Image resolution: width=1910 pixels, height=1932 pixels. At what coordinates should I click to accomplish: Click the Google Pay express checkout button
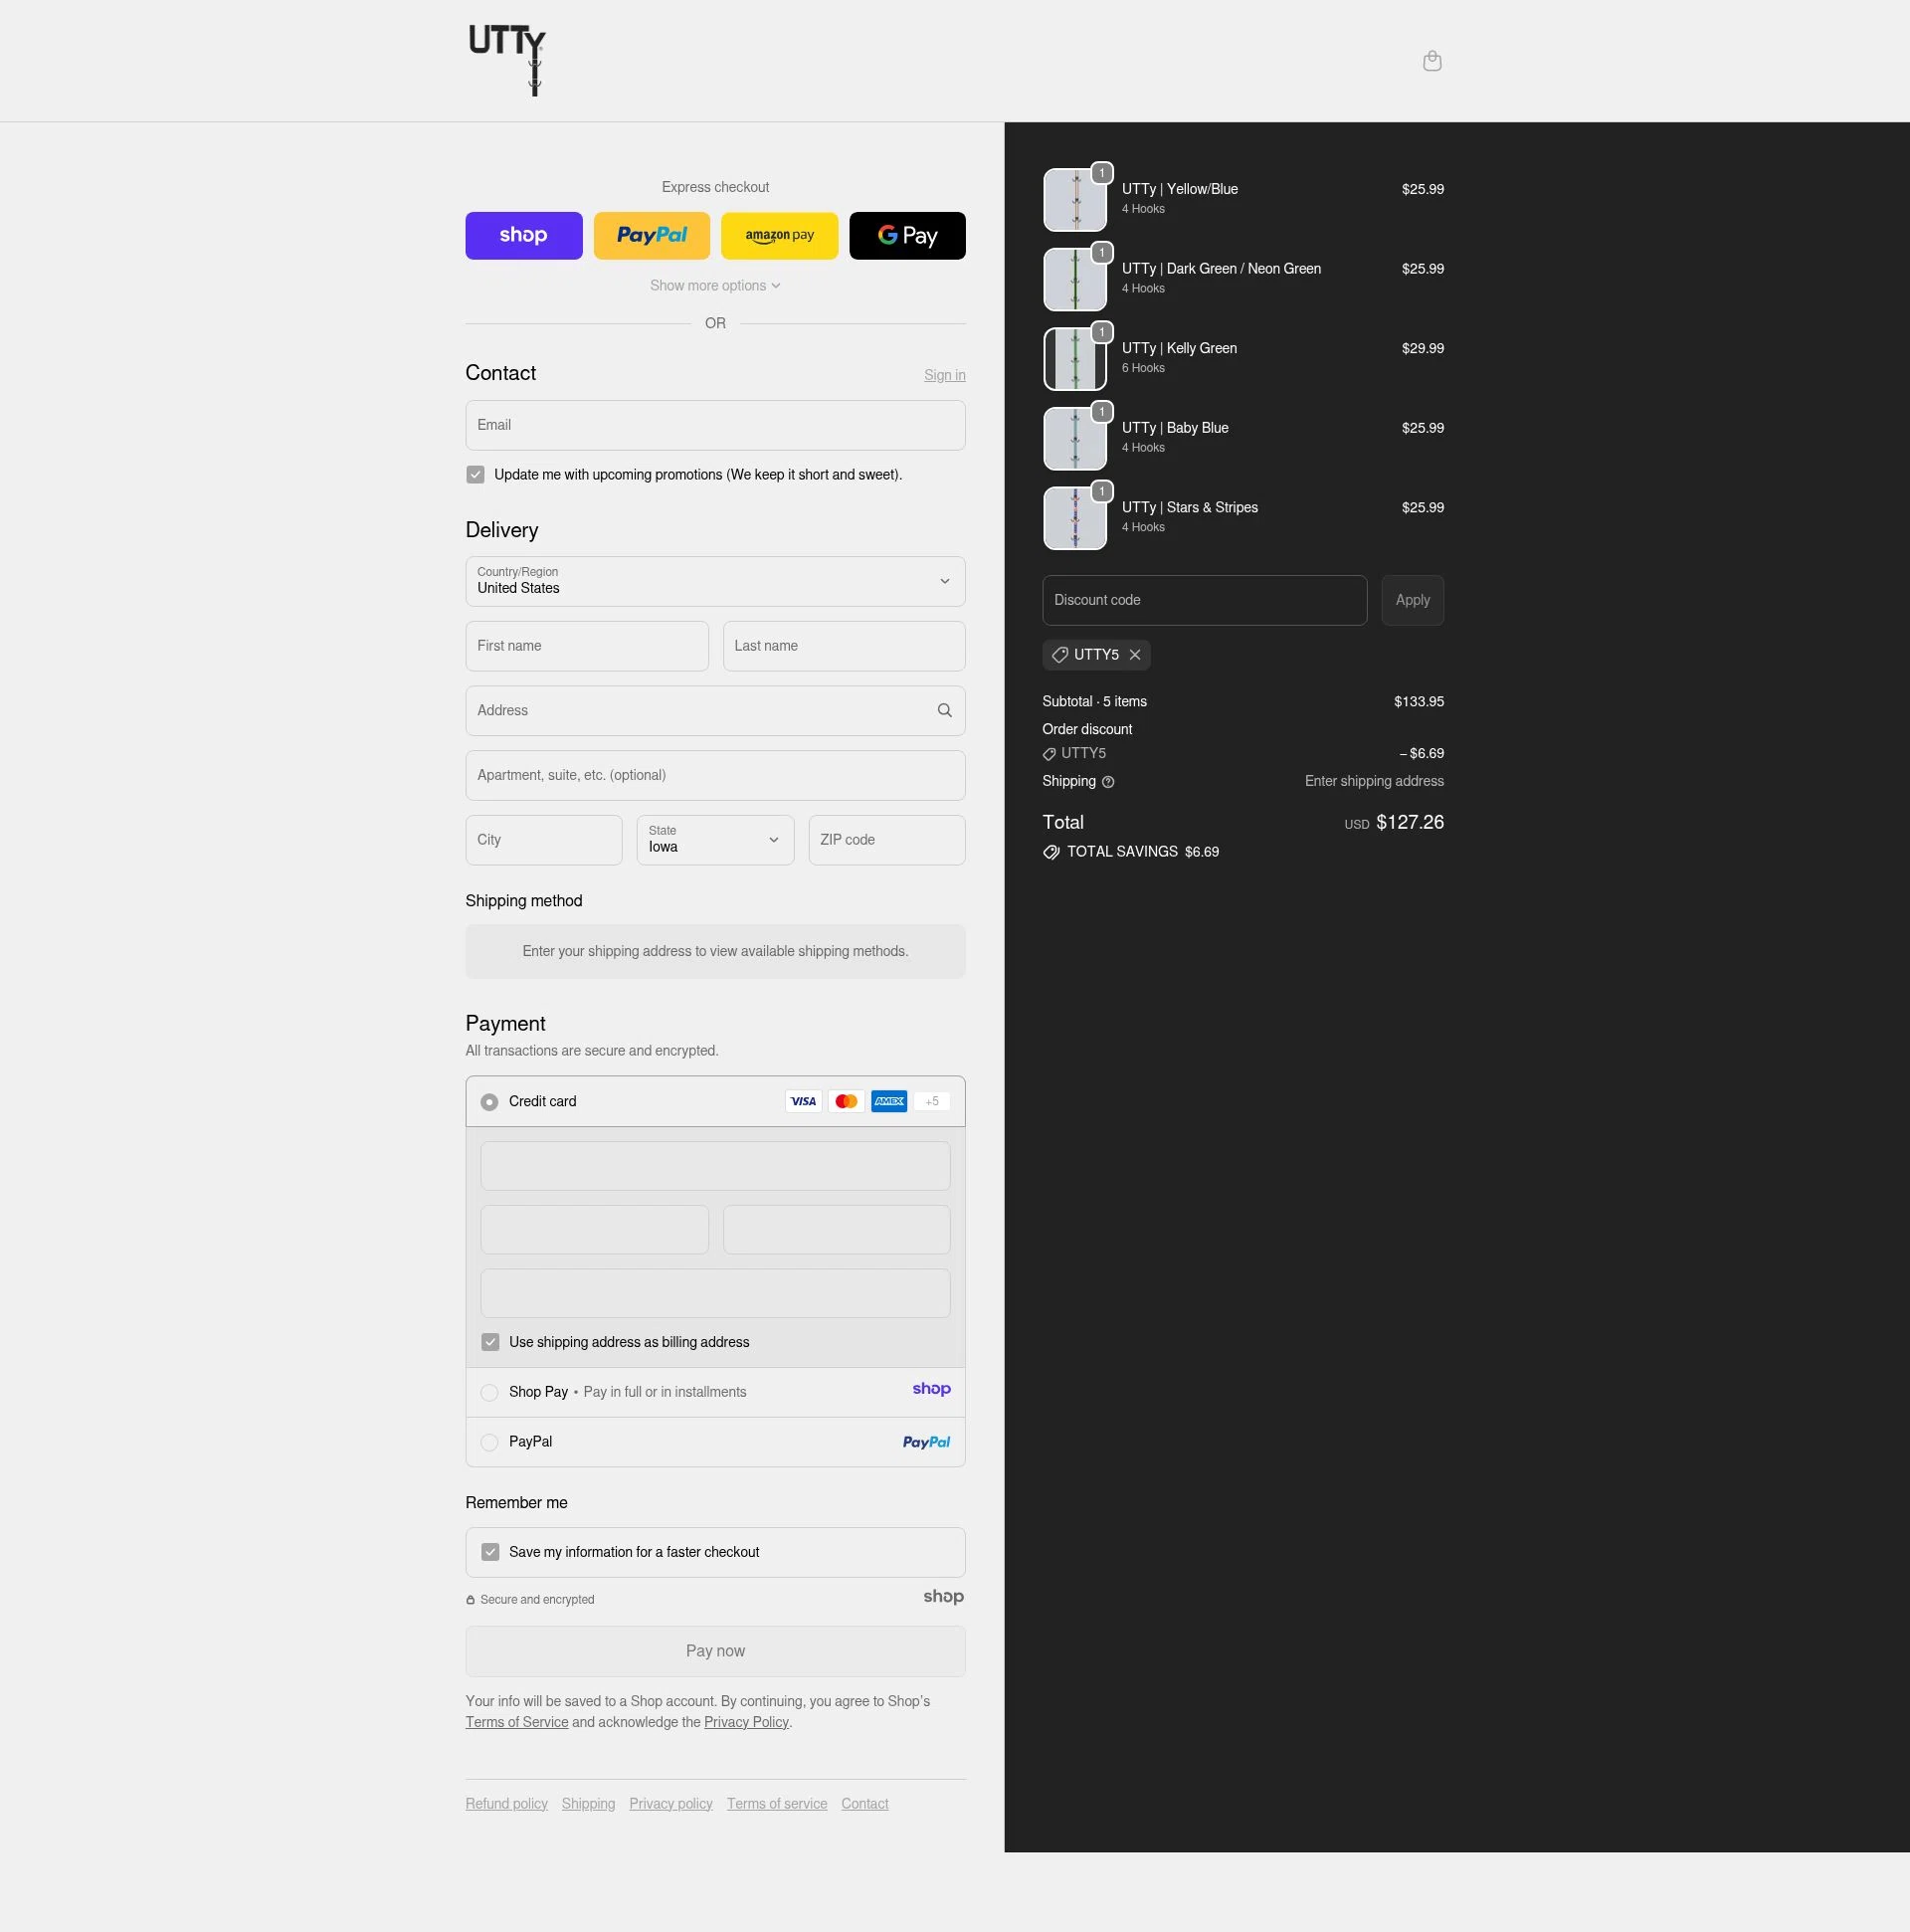(x=907, y=235)
